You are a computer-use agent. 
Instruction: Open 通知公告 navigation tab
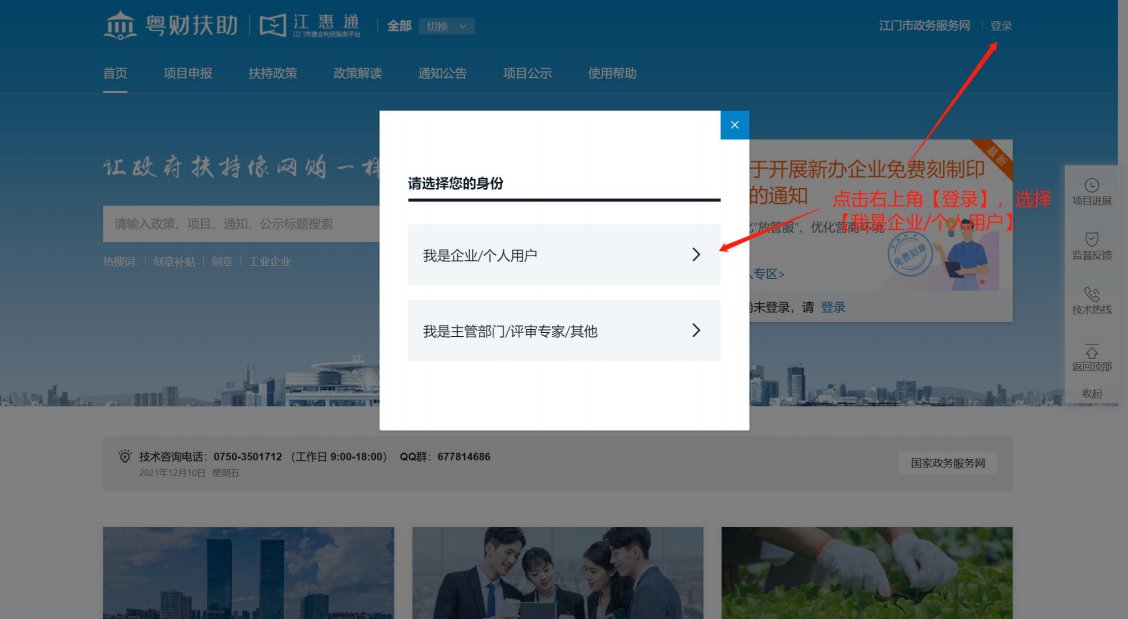pos(442,73)
